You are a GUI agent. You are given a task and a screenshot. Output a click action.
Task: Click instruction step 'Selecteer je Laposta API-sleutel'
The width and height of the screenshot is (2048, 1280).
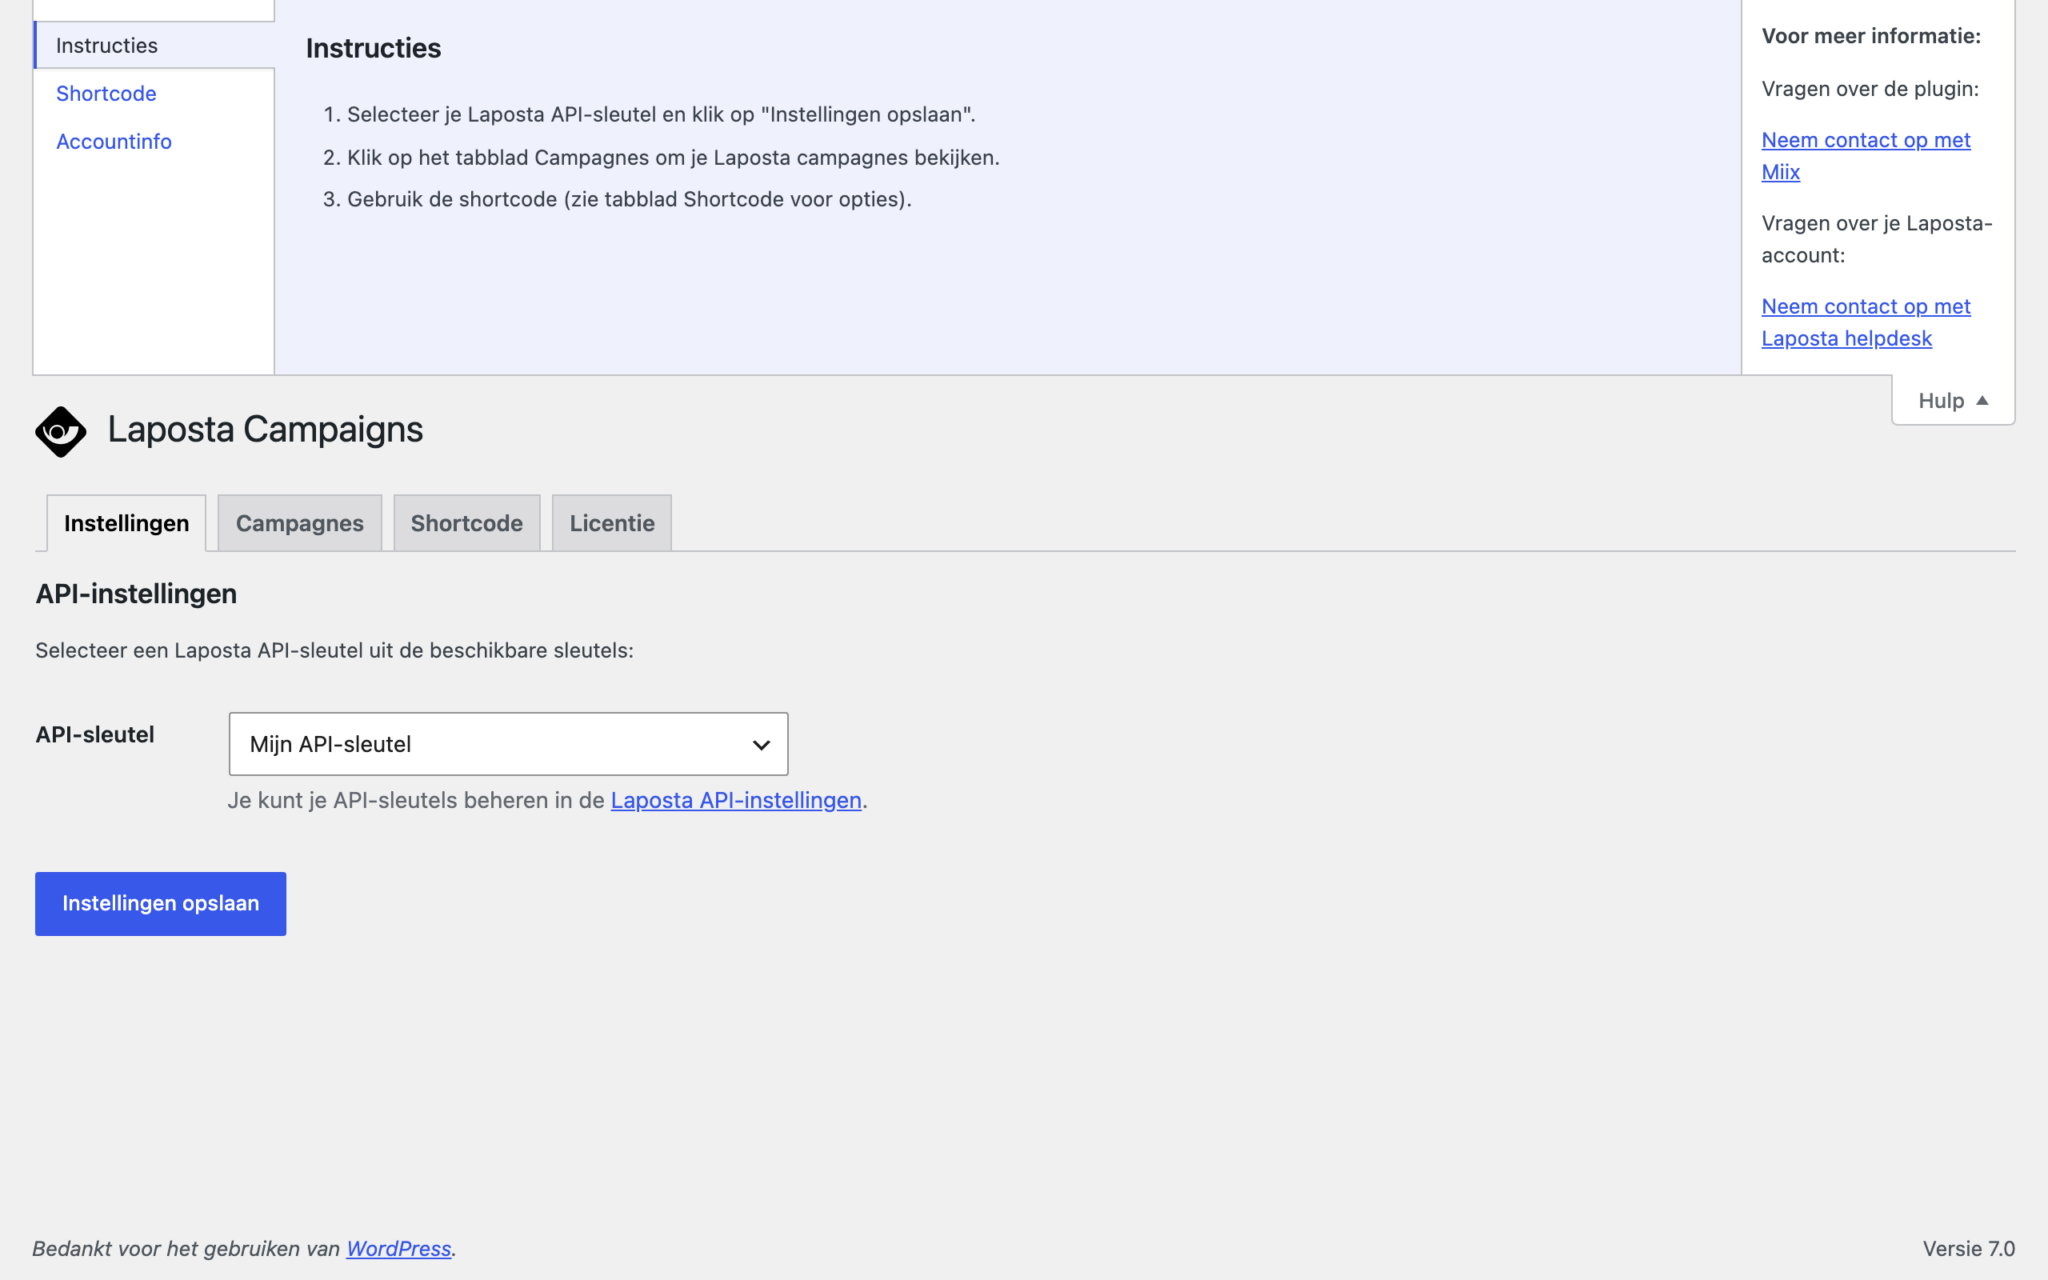(x=661, y=114)
